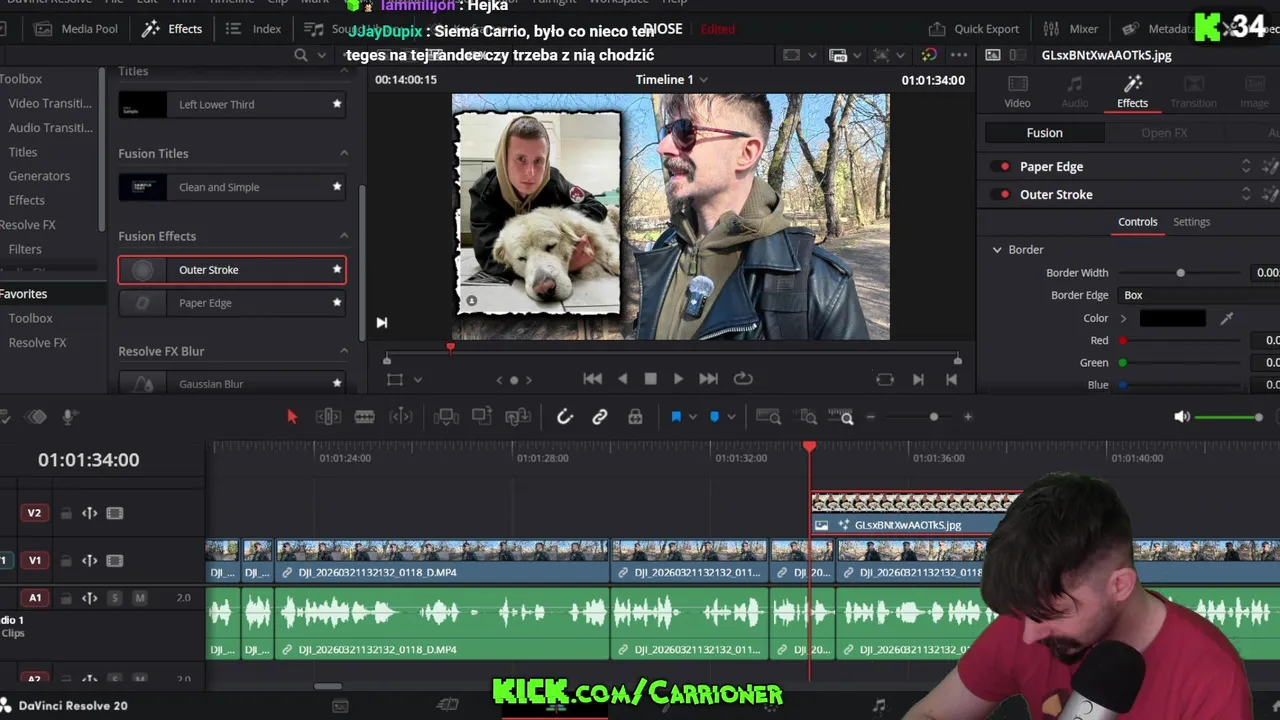Select Paper Edge effect in list
The width and height of the screenshot is (1280, 720).
tap(232, 303)
